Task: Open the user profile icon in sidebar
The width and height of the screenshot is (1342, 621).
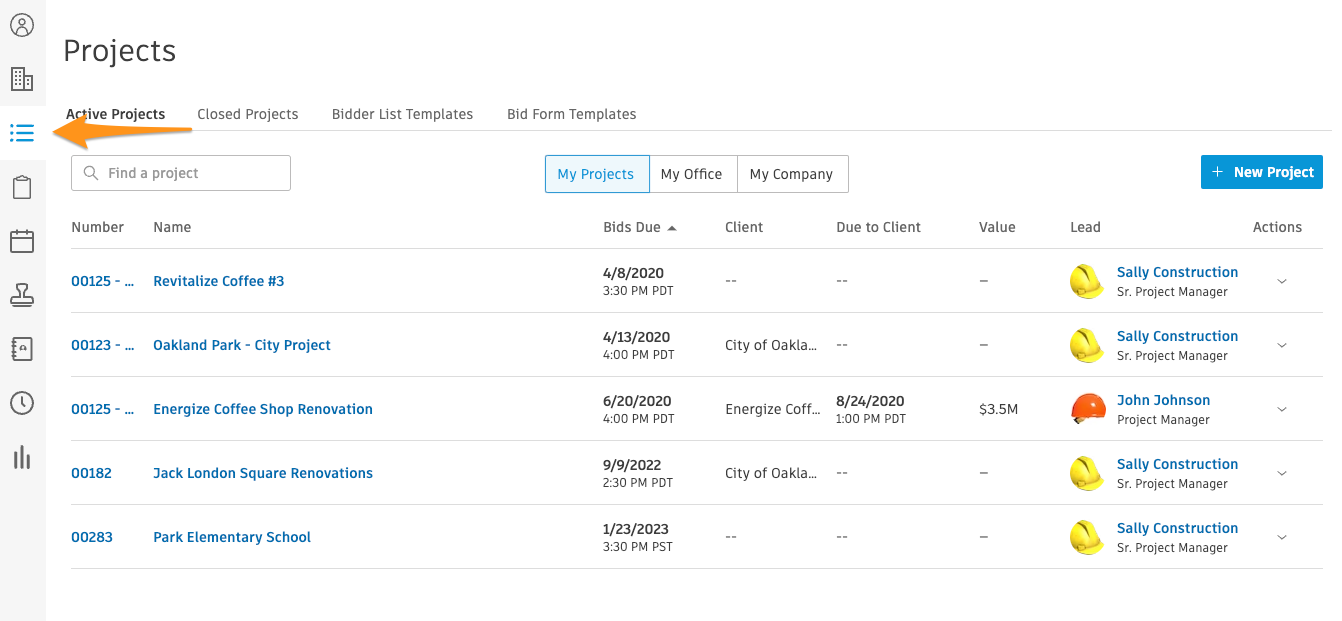Action: [x=22, y=26]
